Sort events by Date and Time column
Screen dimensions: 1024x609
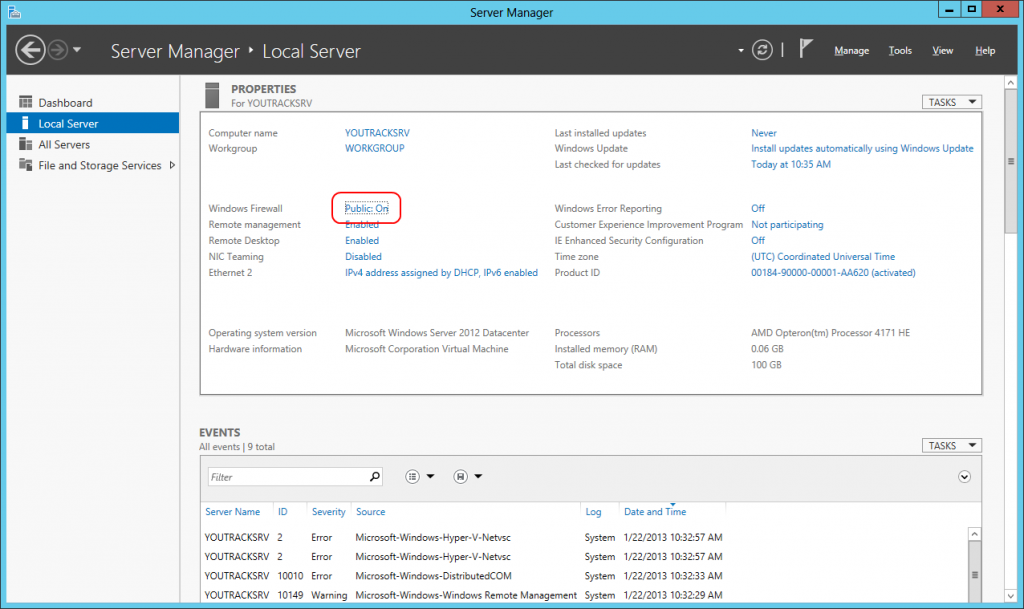pyautogui.click(x=655, y=512)
